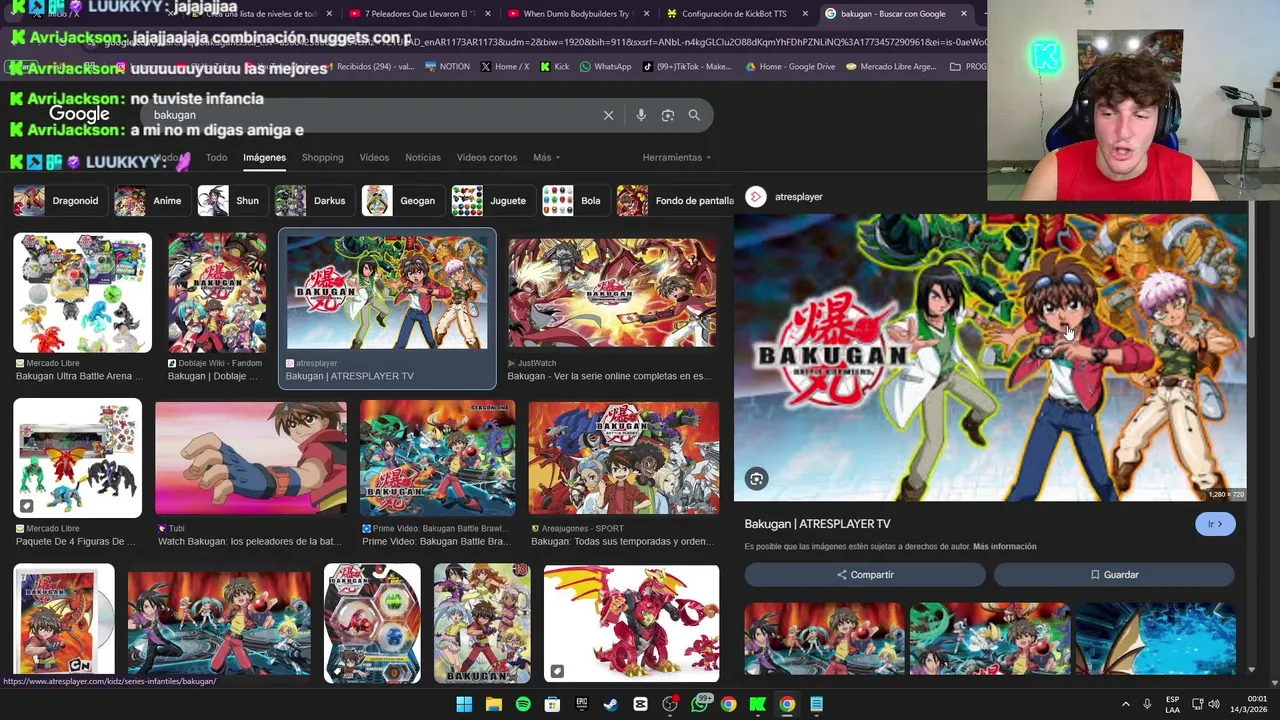Image resolution: width=1280 pixels, height=720 pixels.
Task: Open the Home / X bookmark
Action: click(505, 67)
